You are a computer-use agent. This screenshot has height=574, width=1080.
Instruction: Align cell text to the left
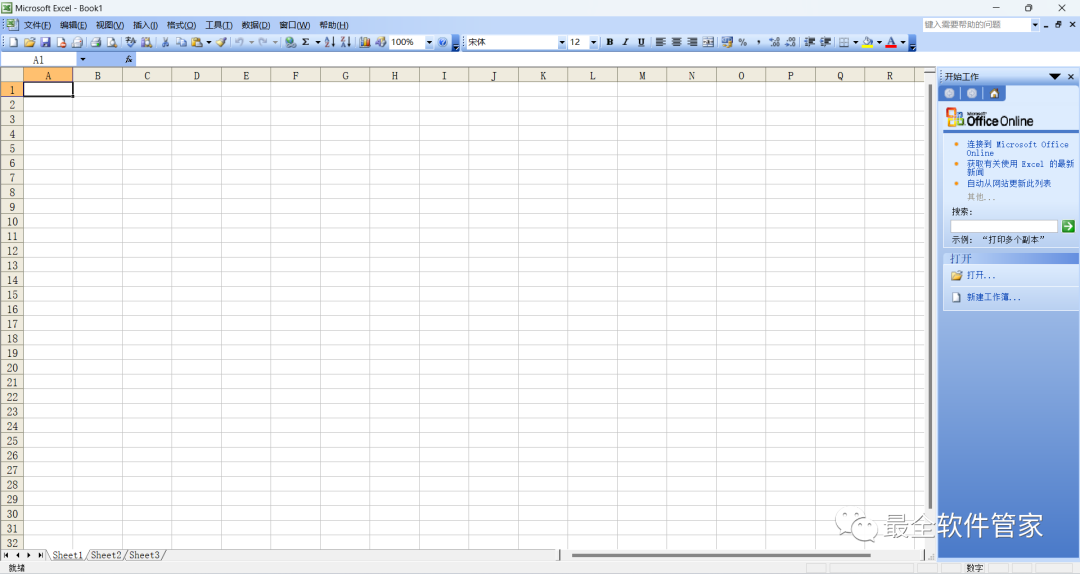[x=661, y=42]
